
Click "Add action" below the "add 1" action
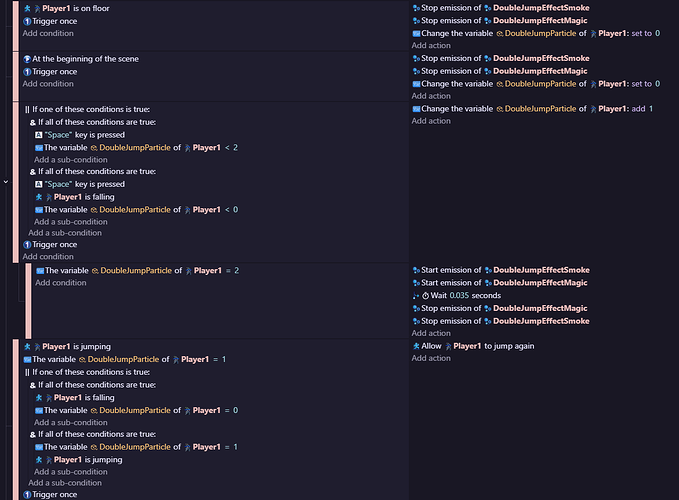431,121
